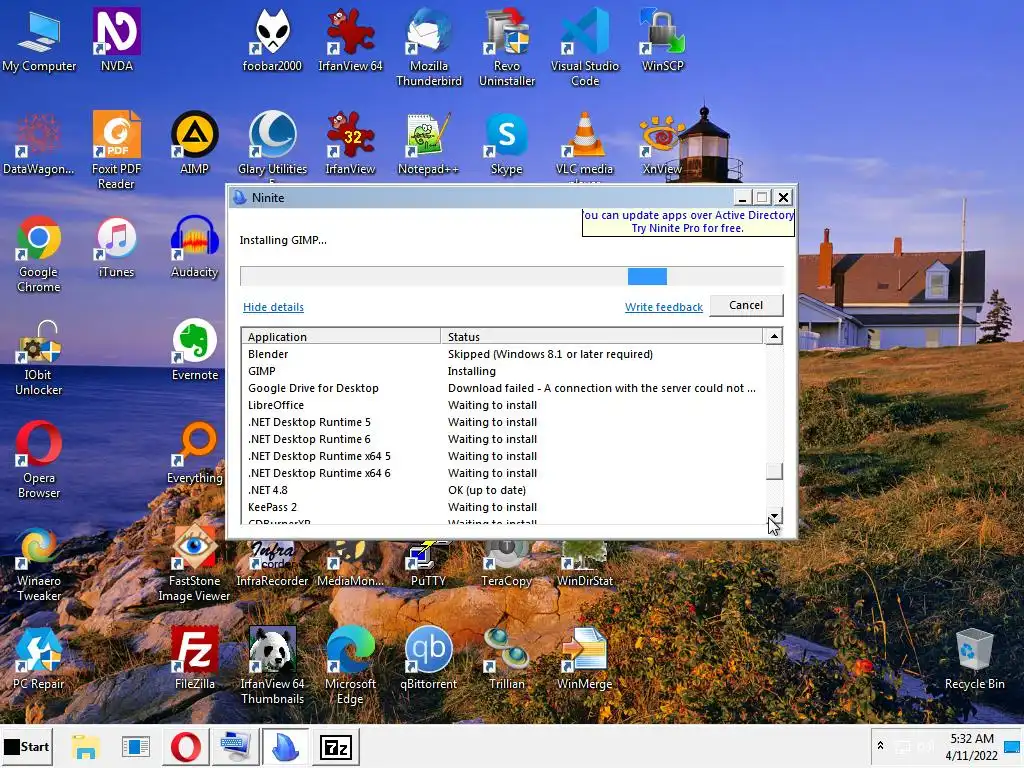
Task: Open the WinSCP desktop shortcut
Action: [663, 39]
